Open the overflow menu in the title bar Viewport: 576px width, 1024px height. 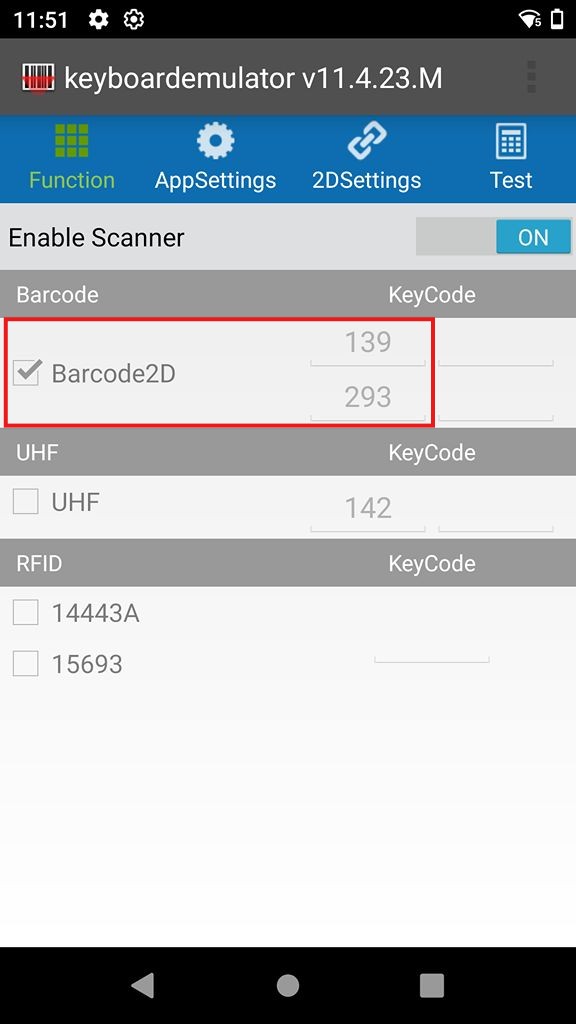(x=530, y=77)
